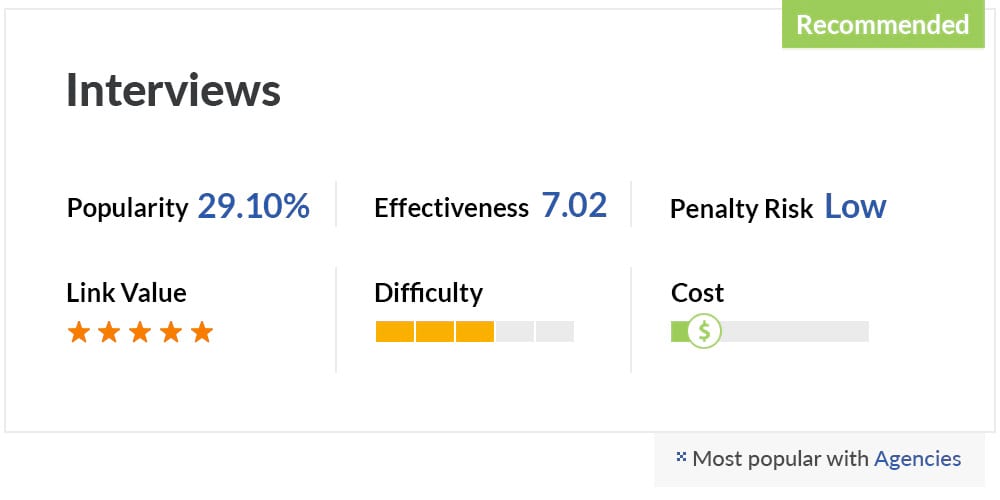The width and height of the screenshot is (1000, 500).
Task: Click the fifth Link Value star
Action: [x=202, y=332]
